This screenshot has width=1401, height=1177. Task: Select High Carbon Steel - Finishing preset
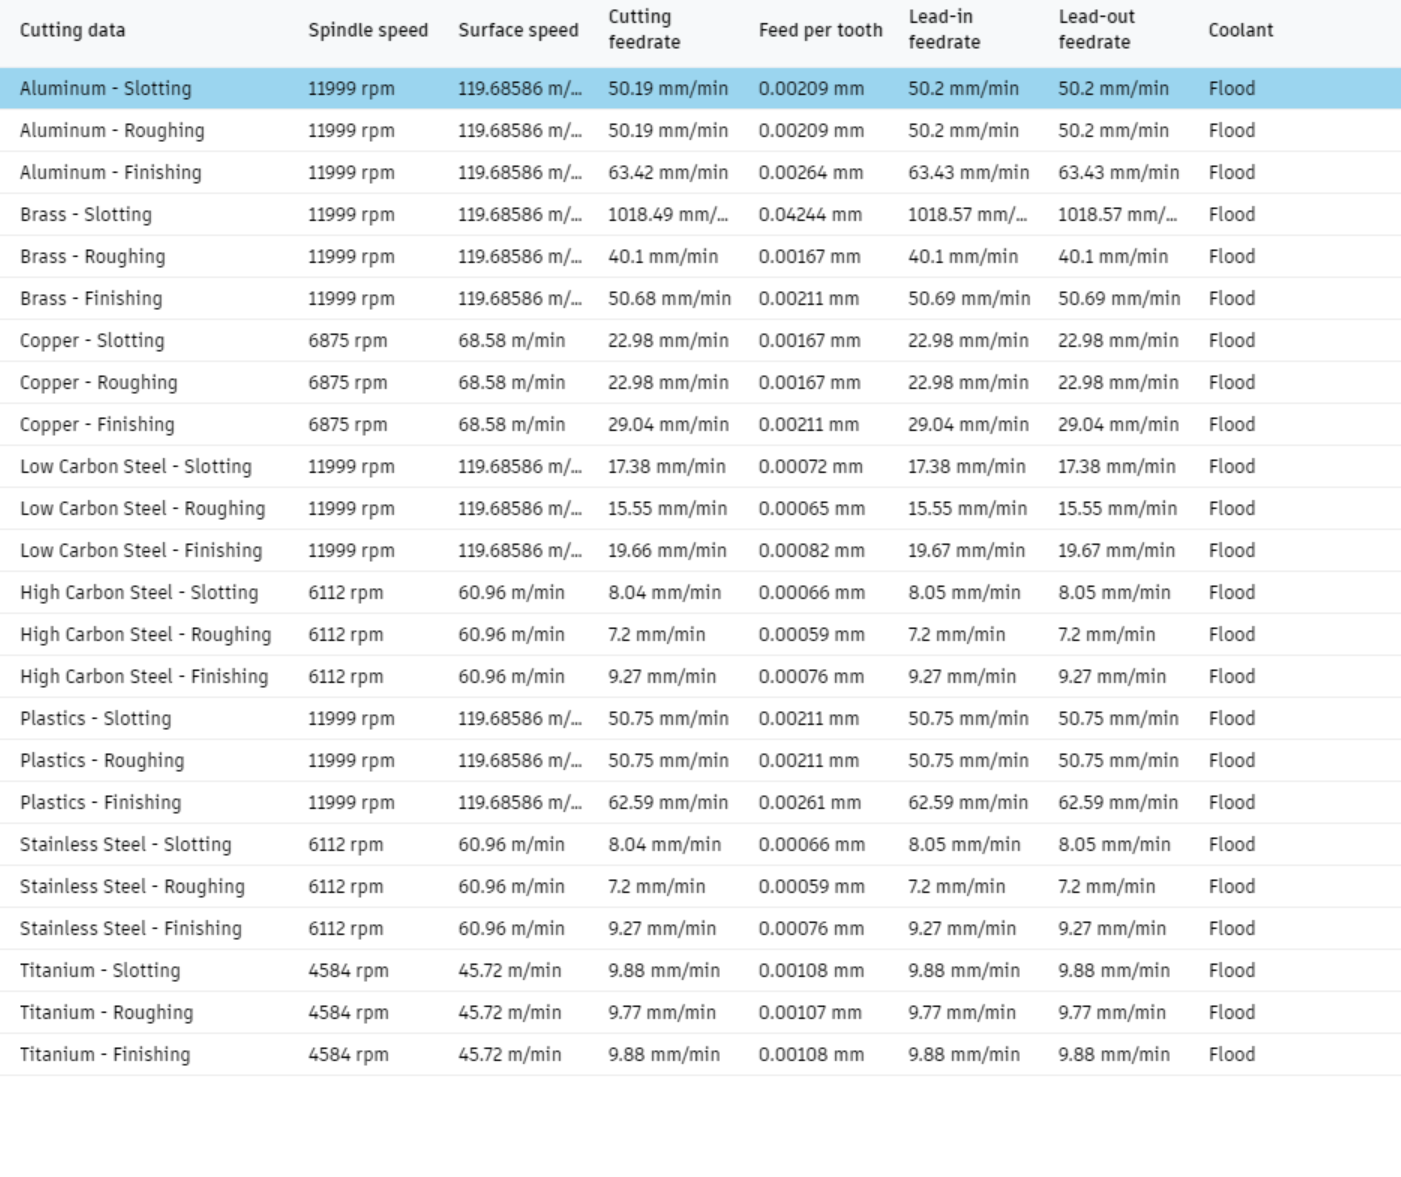coord(700,676)
